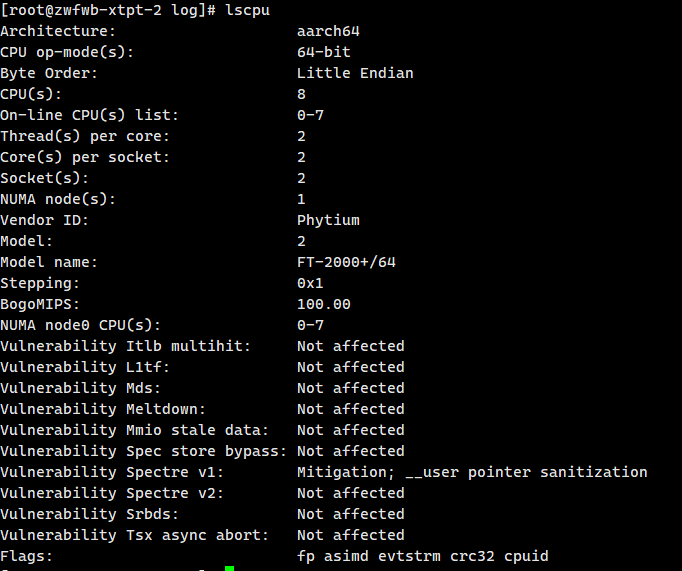This screenshot has width=682, height=571.
Task: Click the Vulnerability Meltdown label
Action: (x=103, y=409)
